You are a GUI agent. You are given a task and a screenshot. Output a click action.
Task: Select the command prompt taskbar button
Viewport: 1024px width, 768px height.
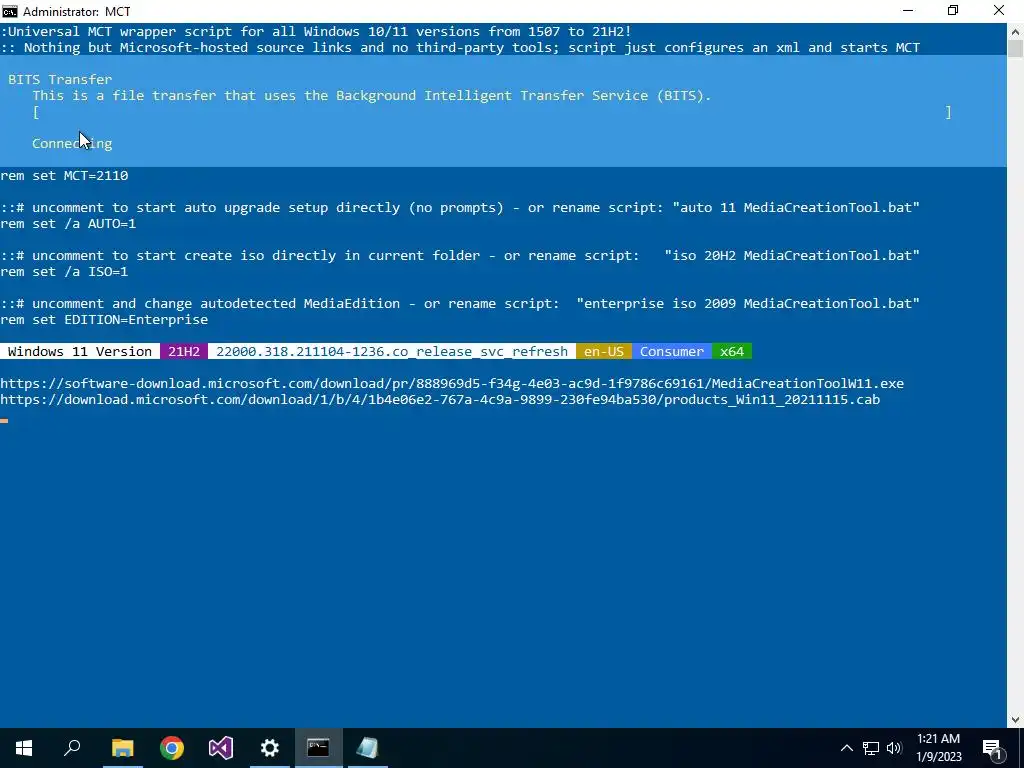pos(319,748)
